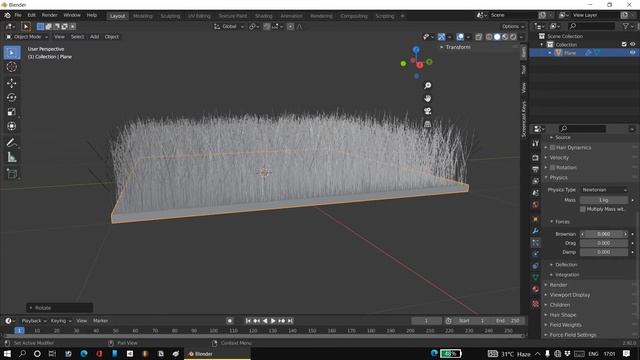Click the pan view hand icon
The width and height of the screenshot is (640, 360).
click(x=427, y=98)
